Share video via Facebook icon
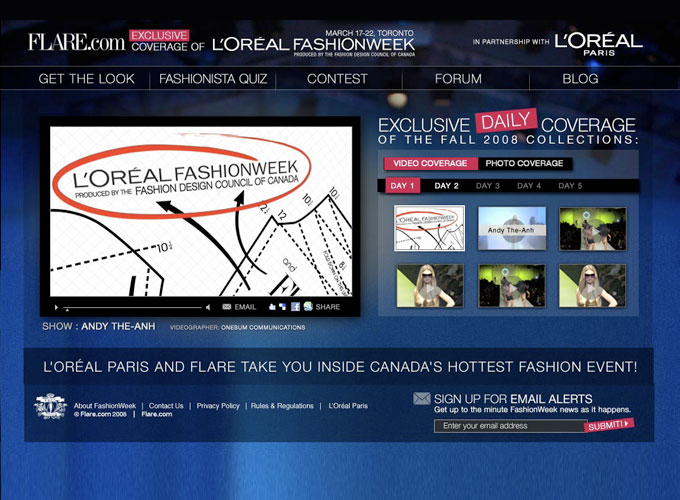The height and width of the screenshot is (500, 680). coord(295,307)
